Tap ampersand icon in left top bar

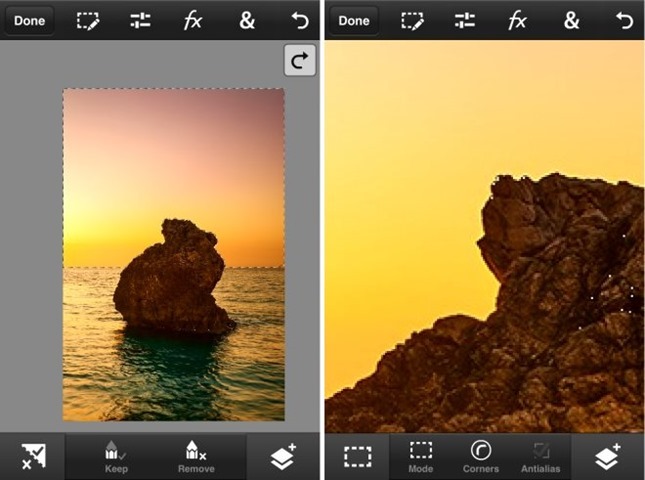tap(246, 20)
